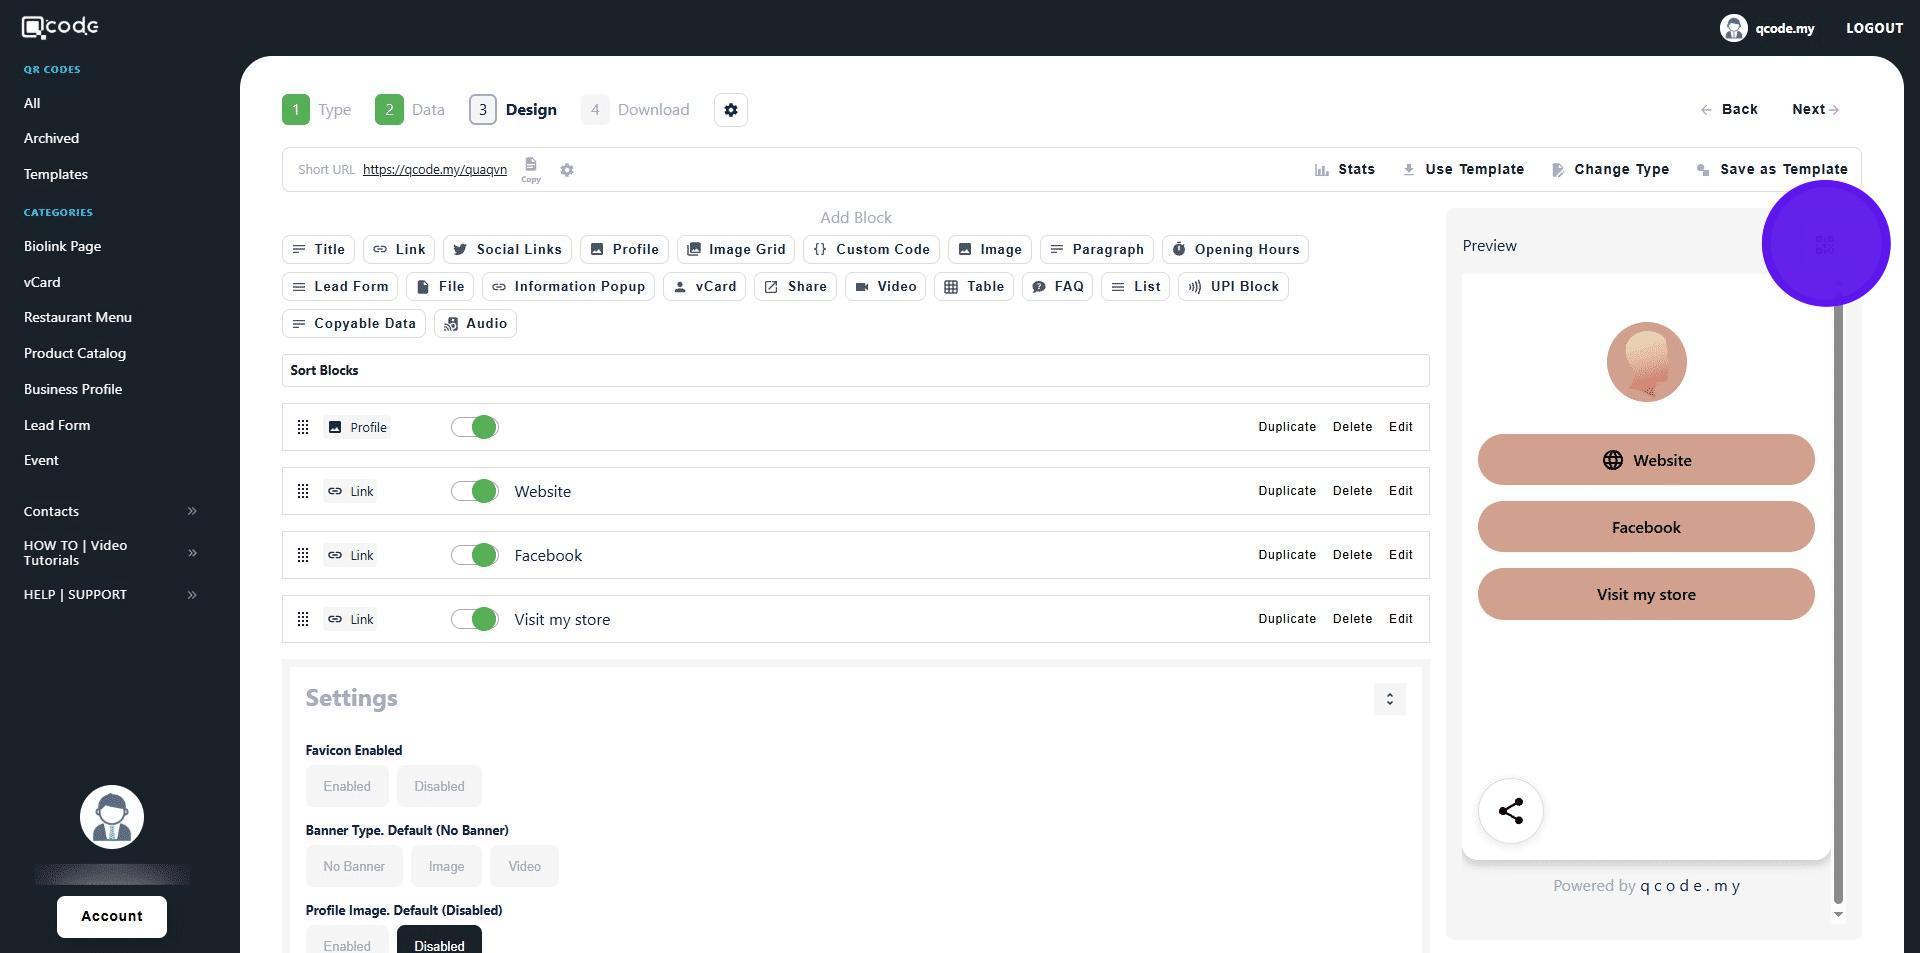Screen dimensions: 1920x953
Task: Click the gear icon beside Download step
Action: pos(731,110)
